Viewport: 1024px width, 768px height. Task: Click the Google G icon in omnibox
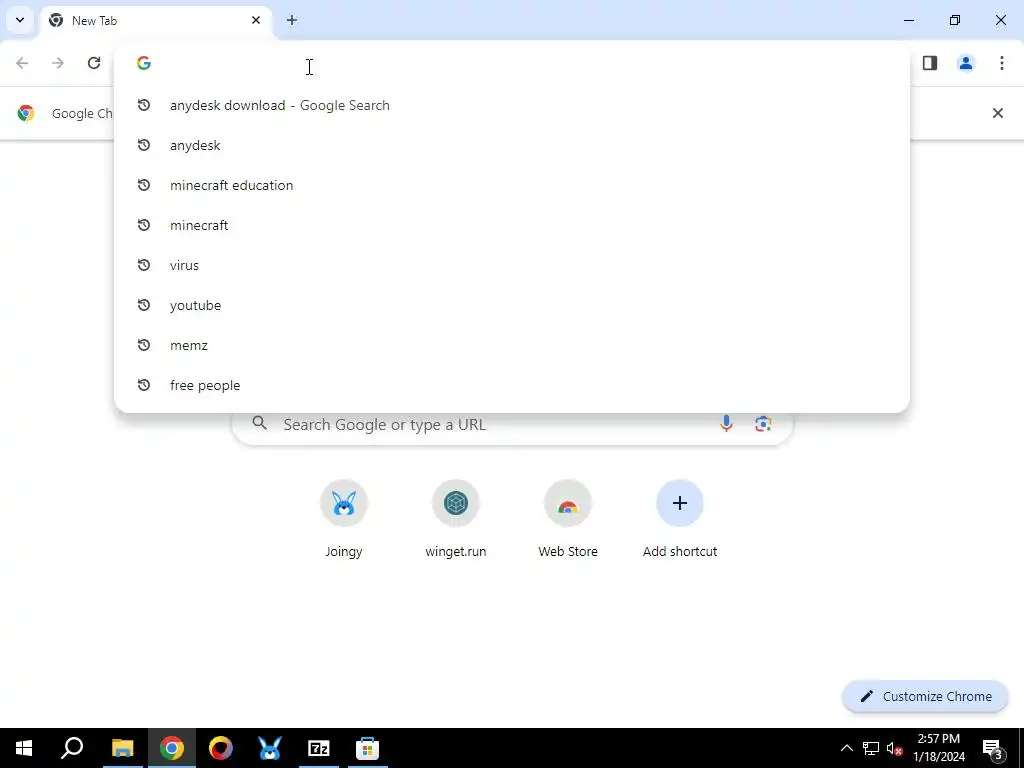(x=144, y=63)
